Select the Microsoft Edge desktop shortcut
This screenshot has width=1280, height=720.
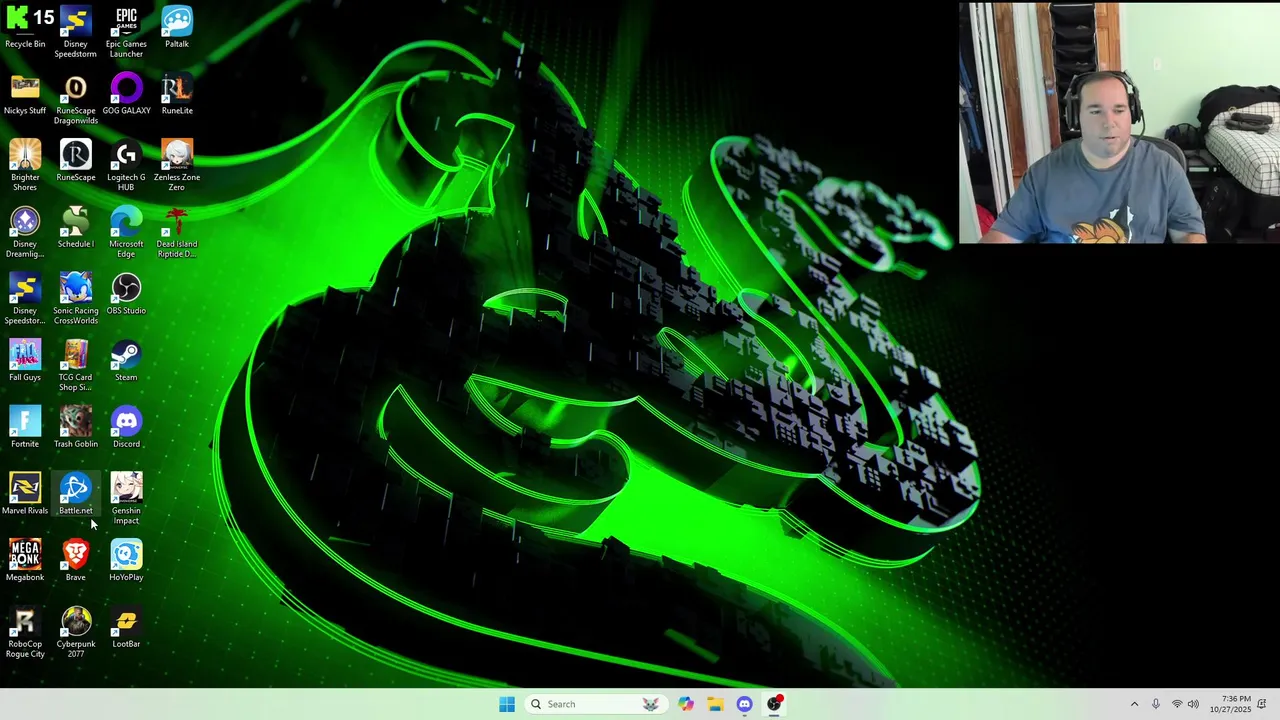[126, 232]
